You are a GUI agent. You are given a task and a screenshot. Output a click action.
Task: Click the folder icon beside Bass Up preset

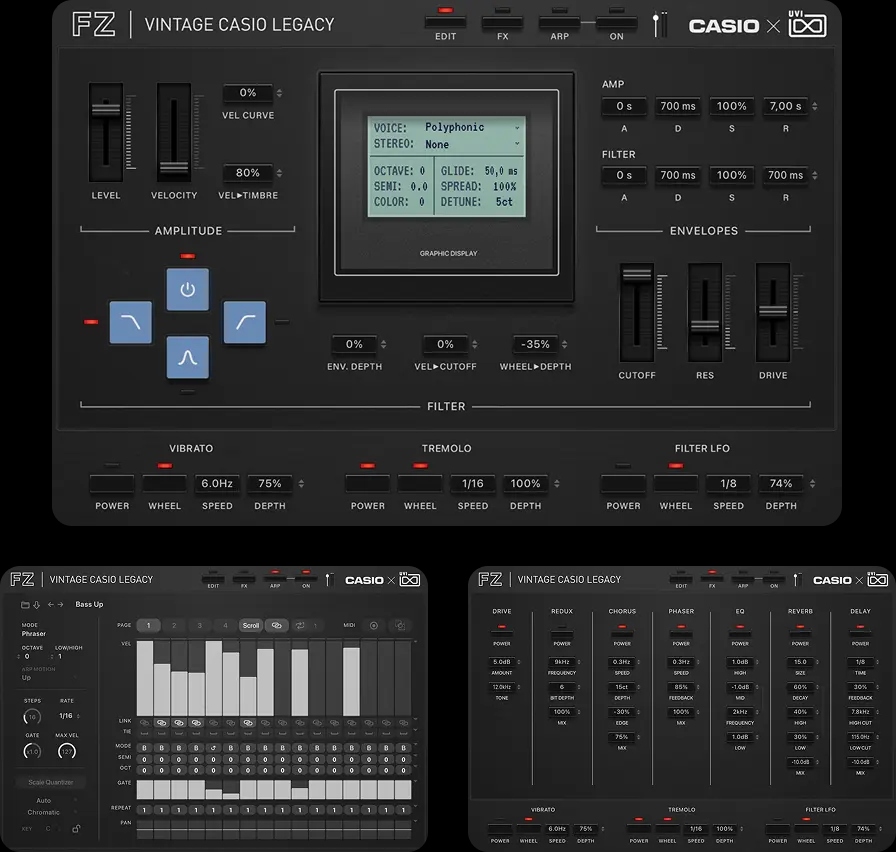(25, 604)
